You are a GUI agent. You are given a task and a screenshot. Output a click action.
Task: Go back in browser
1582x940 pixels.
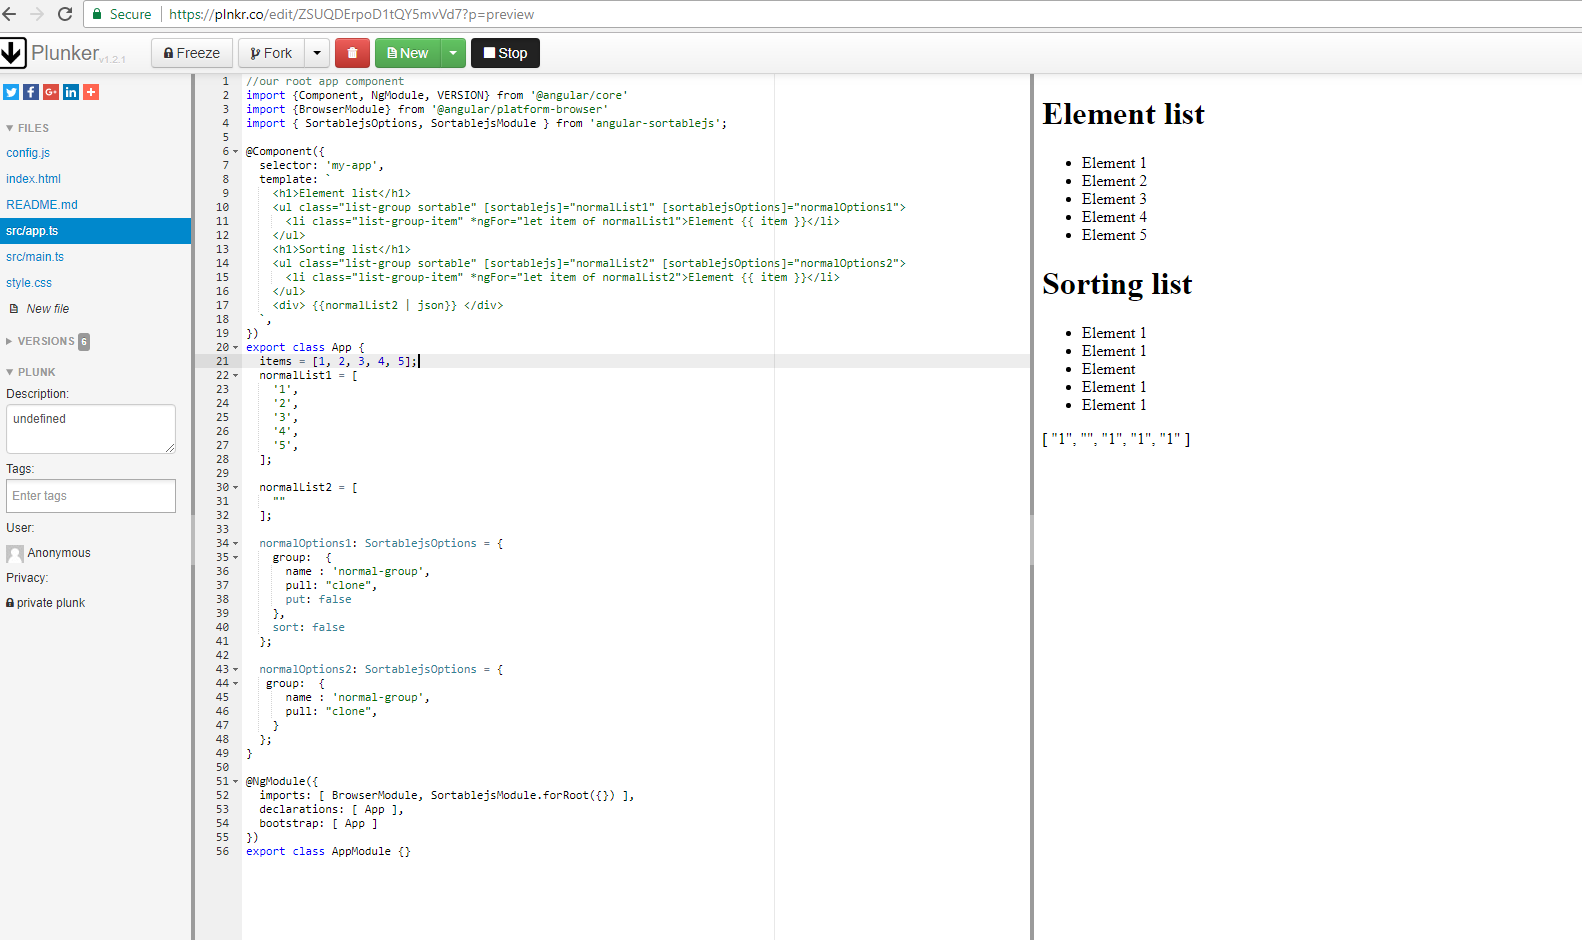click(10, 14)
